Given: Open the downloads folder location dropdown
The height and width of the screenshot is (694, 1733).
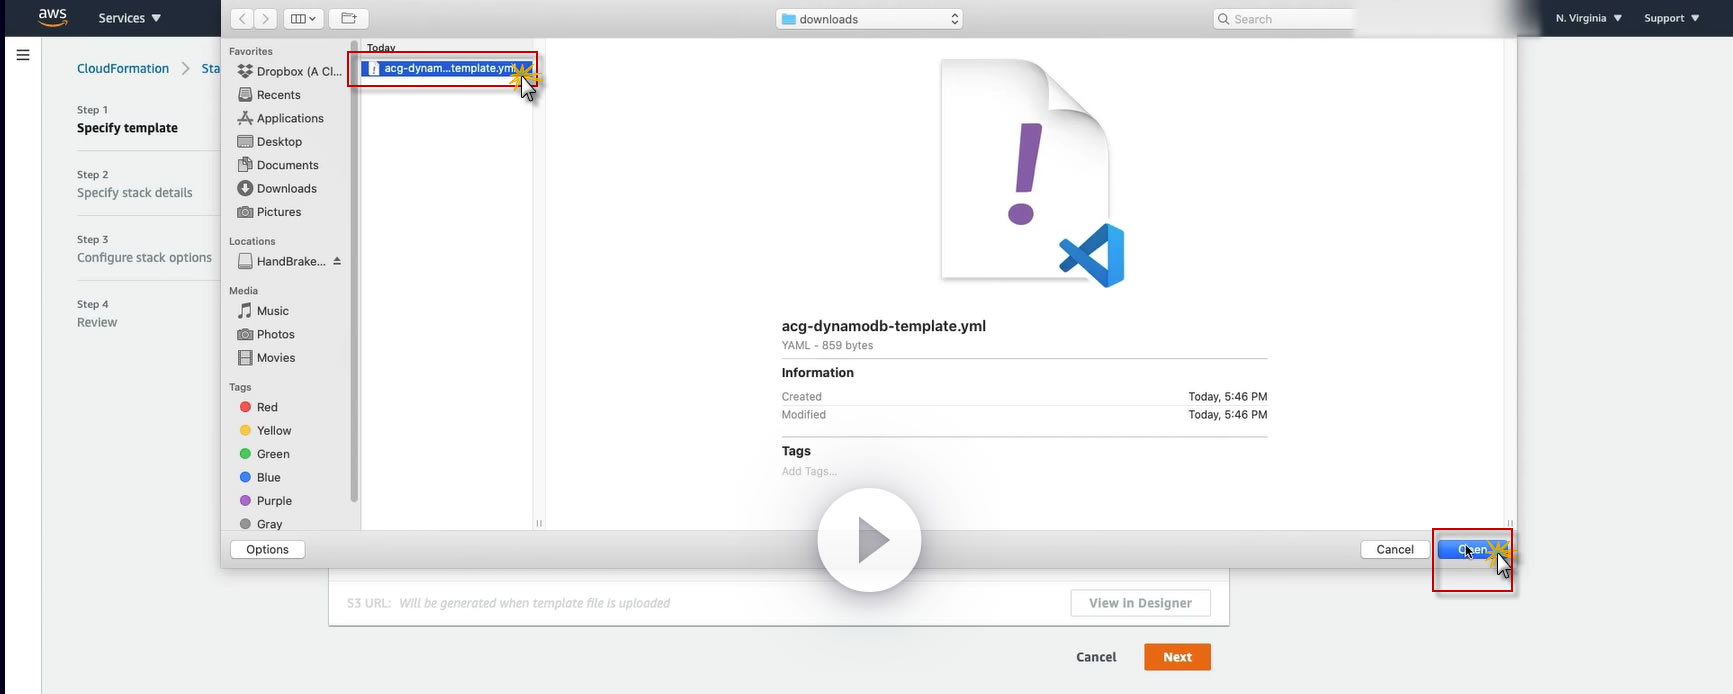Looking at the screenshot, I should click(870, 19).
